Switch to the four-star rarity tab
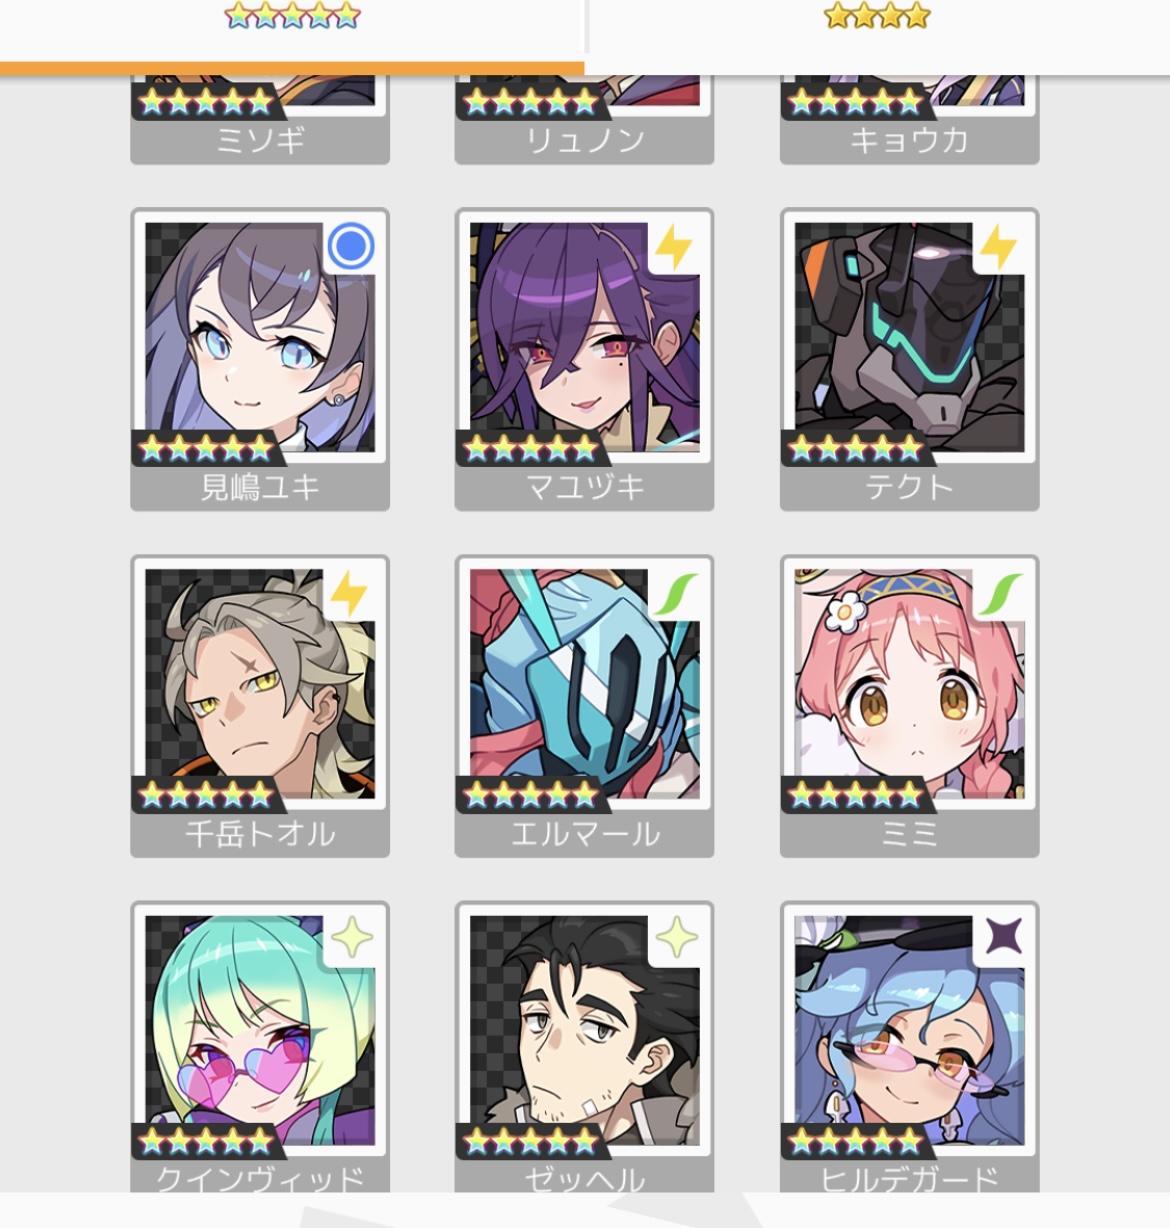Image resolution: width=1170 pixels, height=1228 pixels. [877, 16]
